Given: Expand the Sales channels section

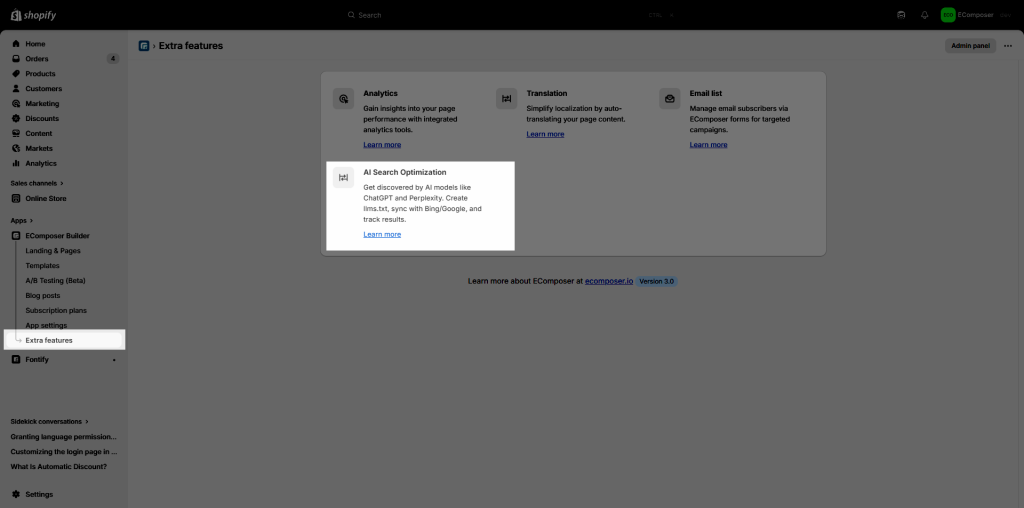Looking at the screenshot, I should (37, 183).
